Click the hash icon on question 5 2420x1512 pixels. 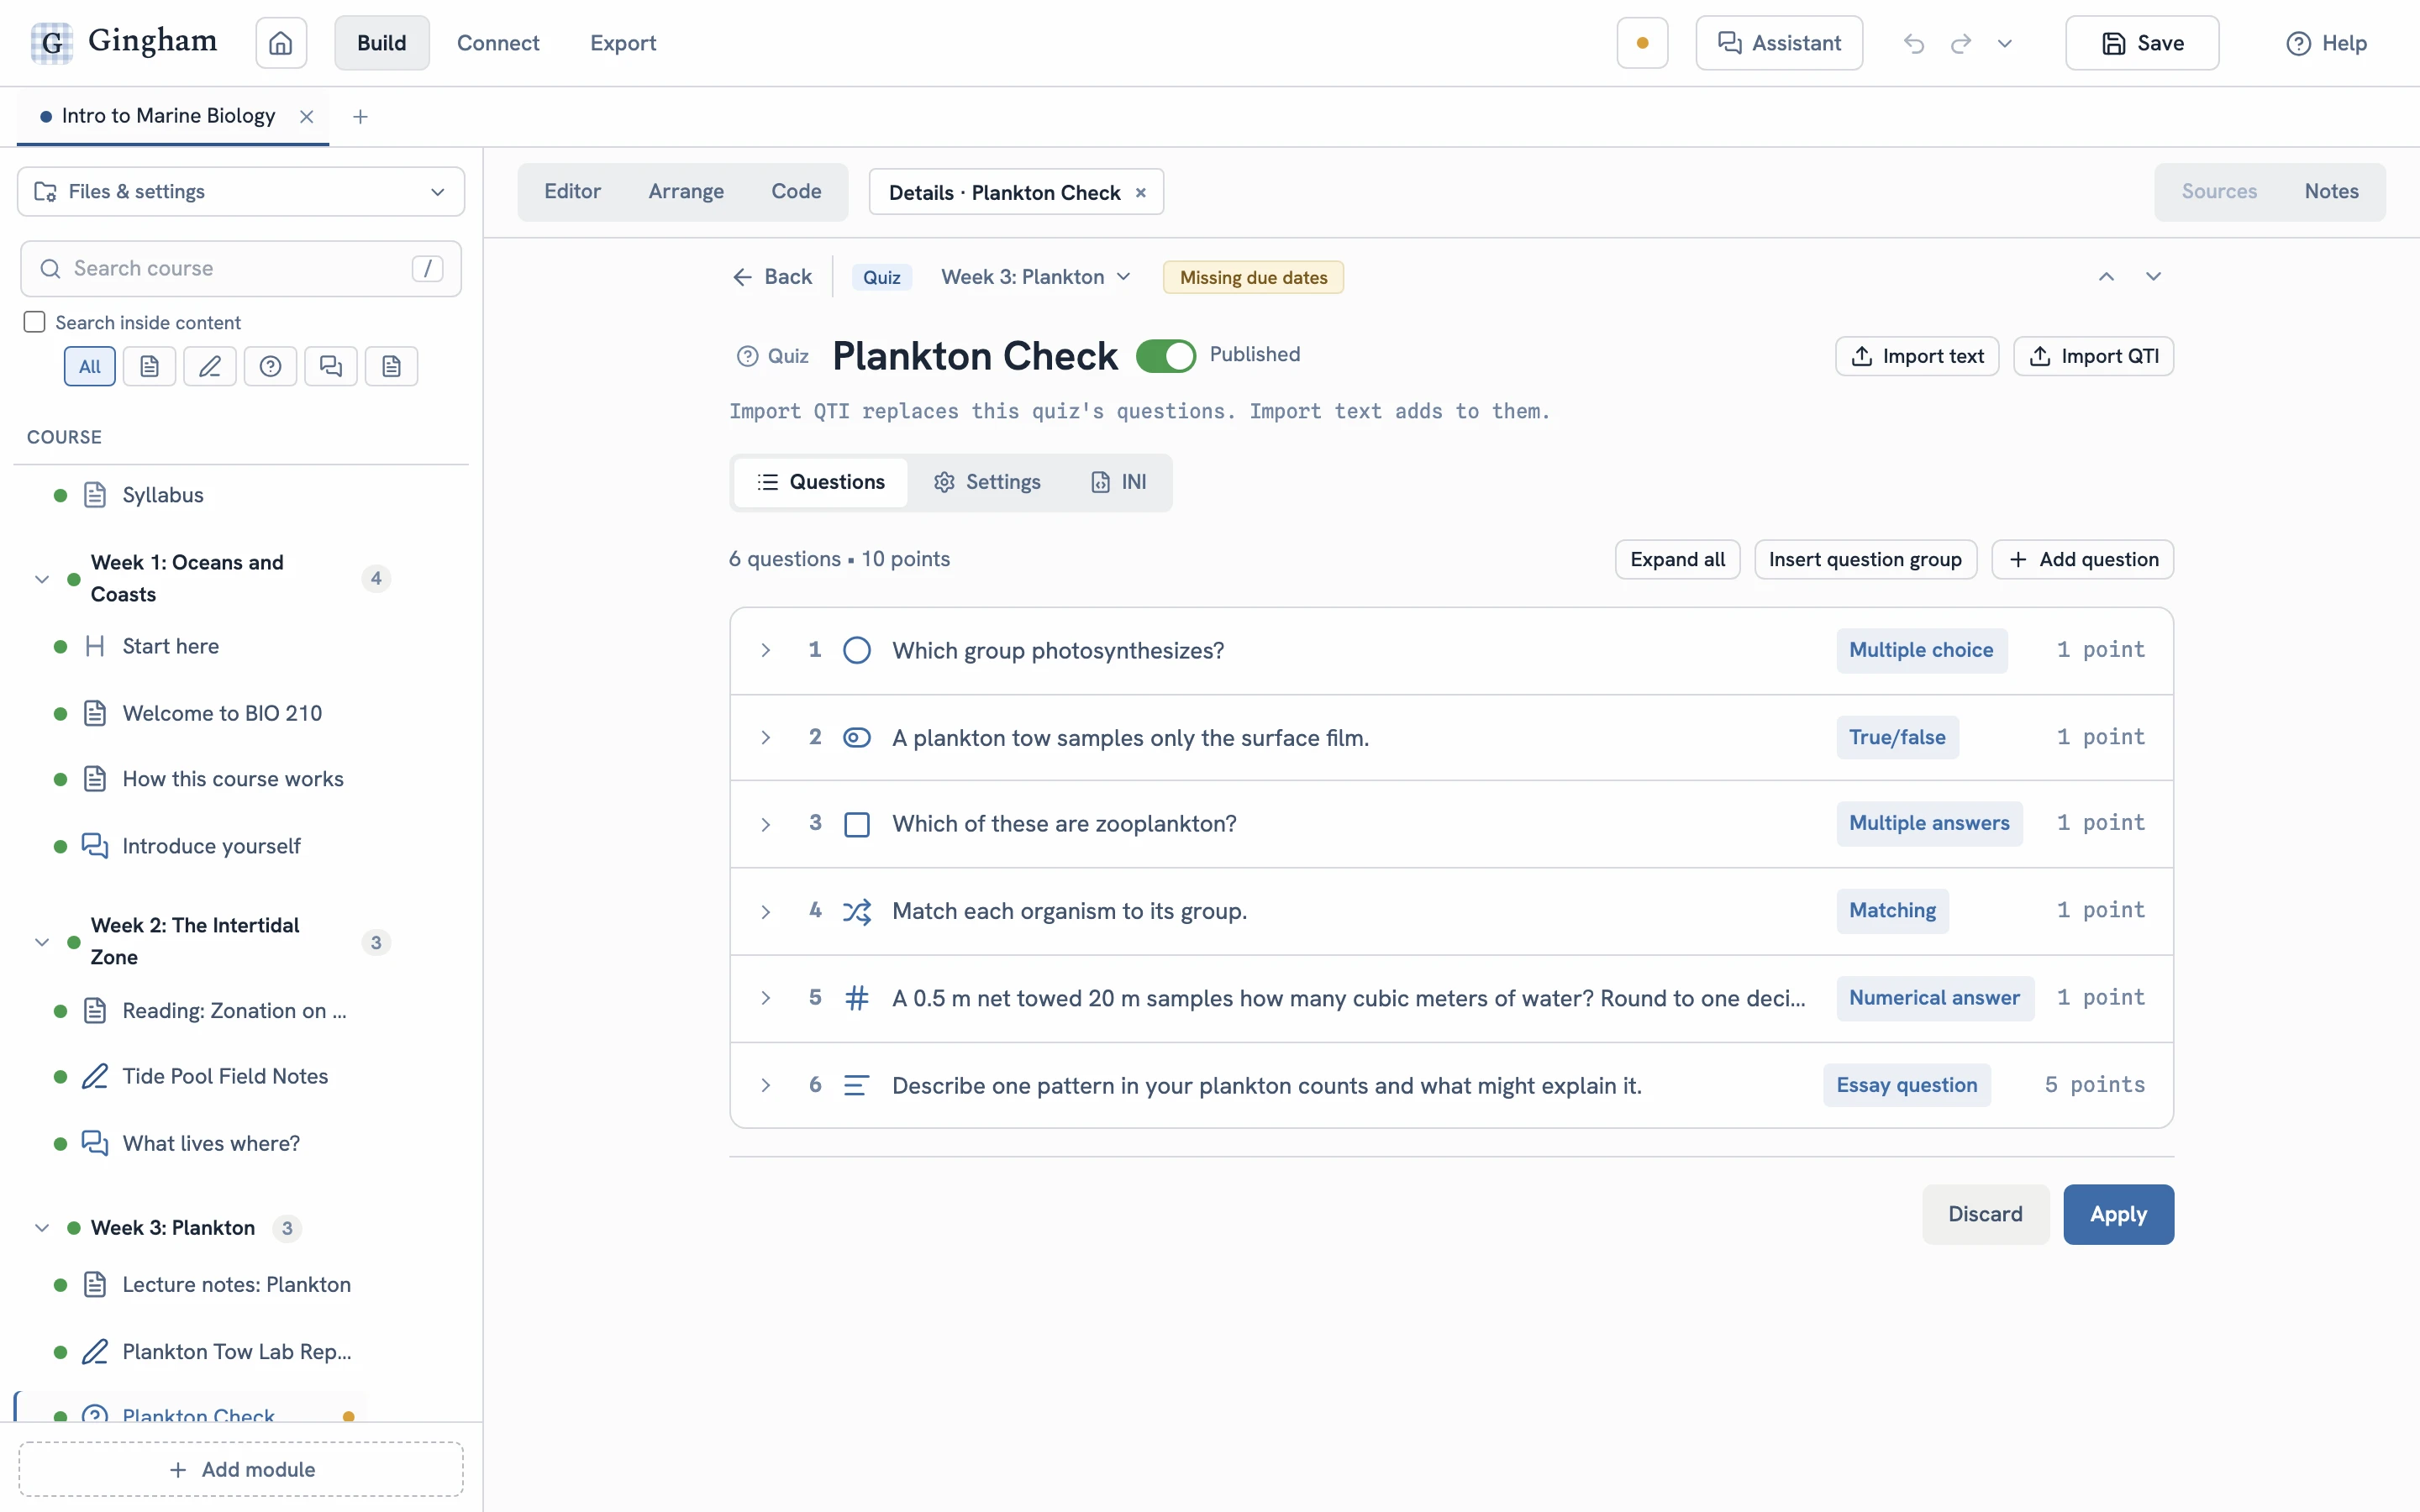click(x=856, y=998)
